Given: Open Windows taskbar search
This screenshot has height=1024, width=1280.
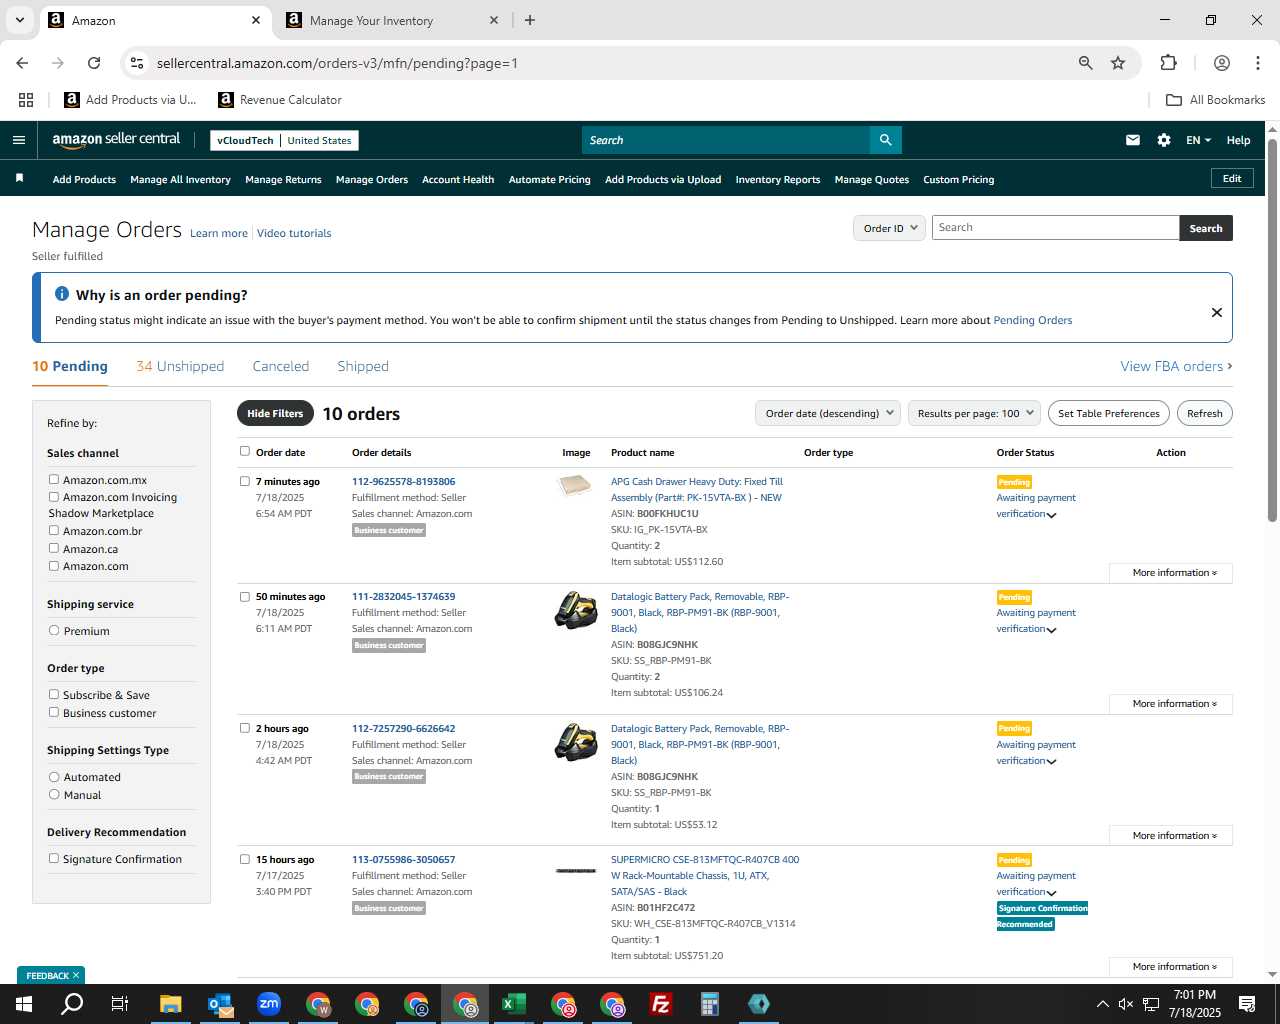Looking at the screenshot, I should (72, 1004).
